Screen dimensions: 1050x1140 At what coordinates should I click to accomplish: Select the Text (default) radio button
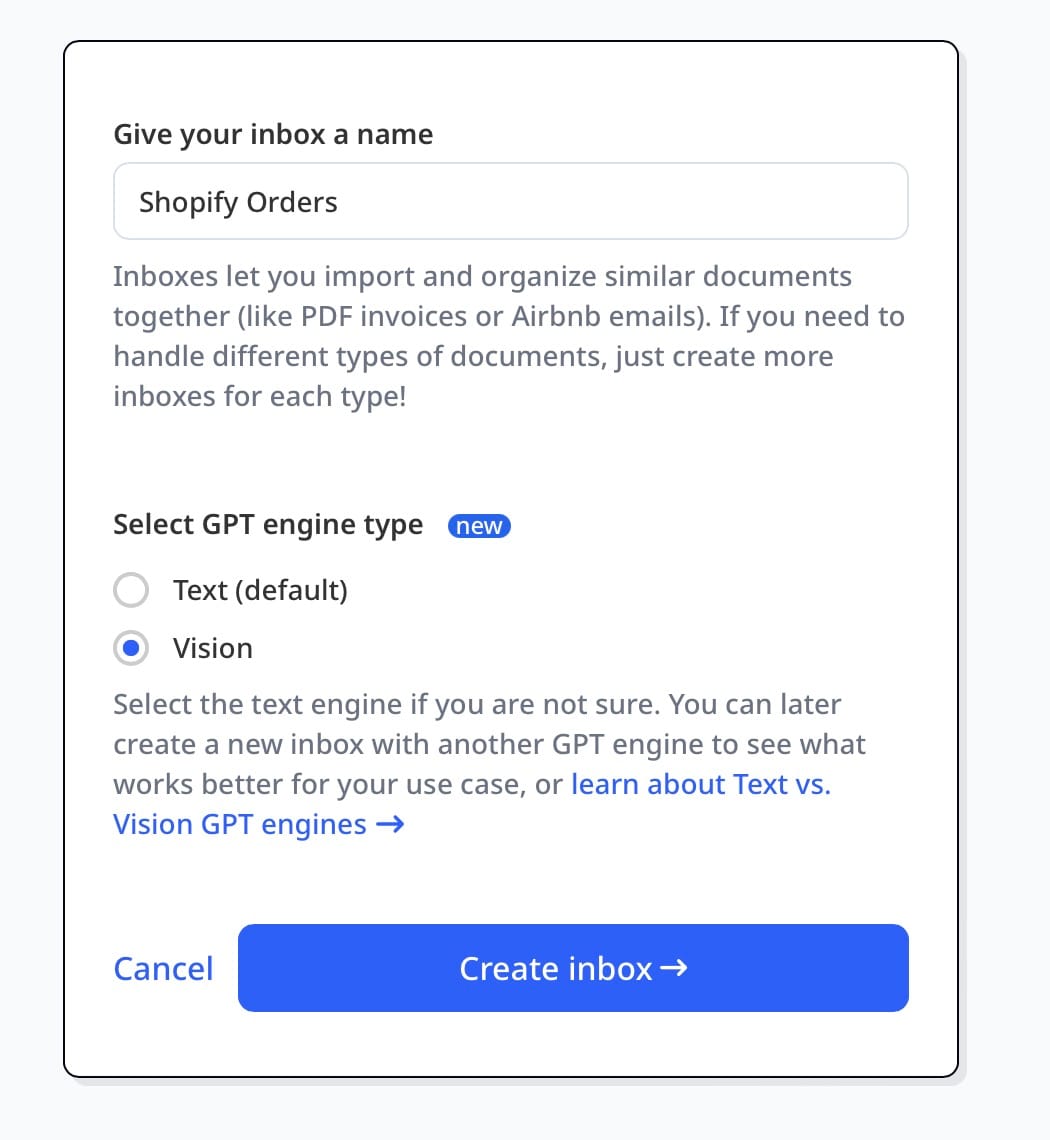click(x=131, y=591)
